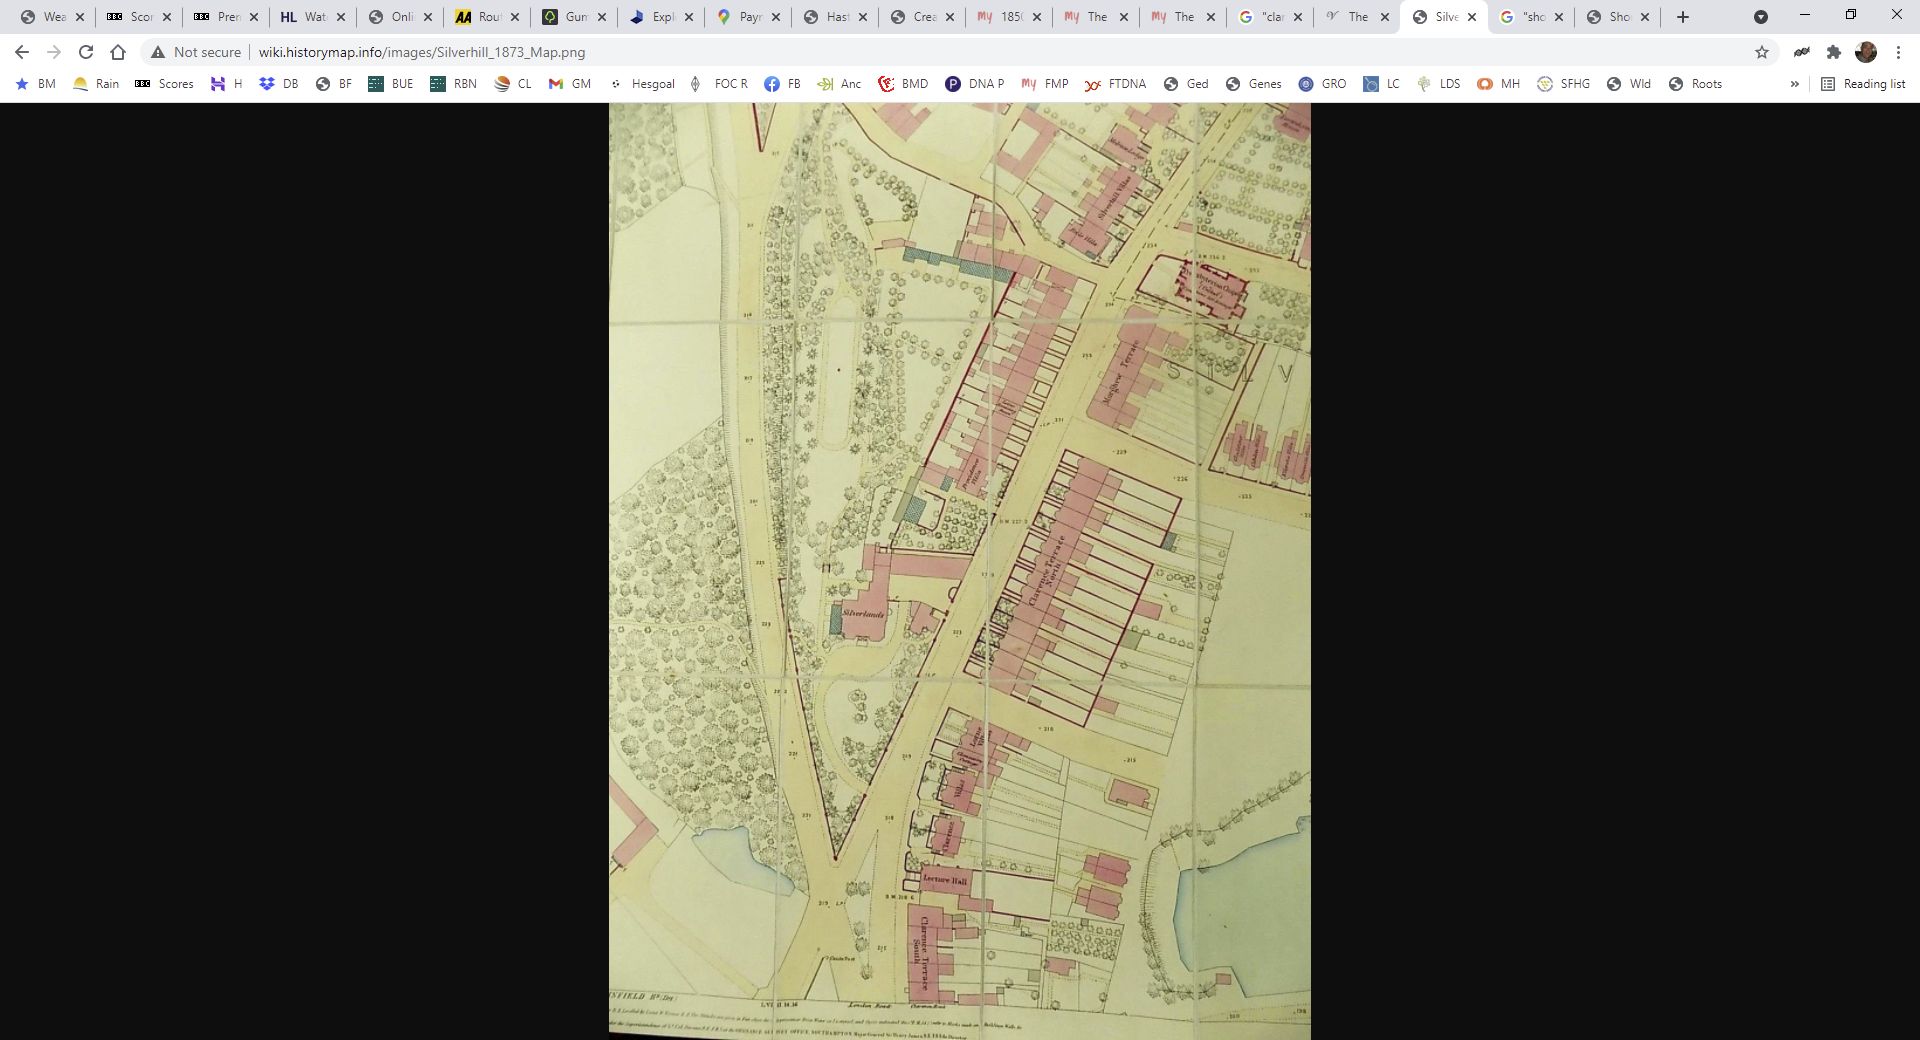Open the Extensions puzzle icon
Image resolution: width=1920 pixels, height=1040 pixels.
click(x=1833, y=52)
